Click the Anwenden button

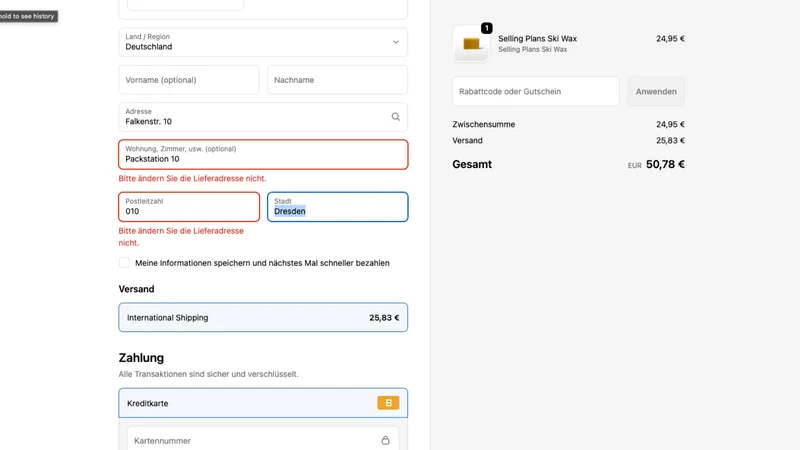point(656,91)
